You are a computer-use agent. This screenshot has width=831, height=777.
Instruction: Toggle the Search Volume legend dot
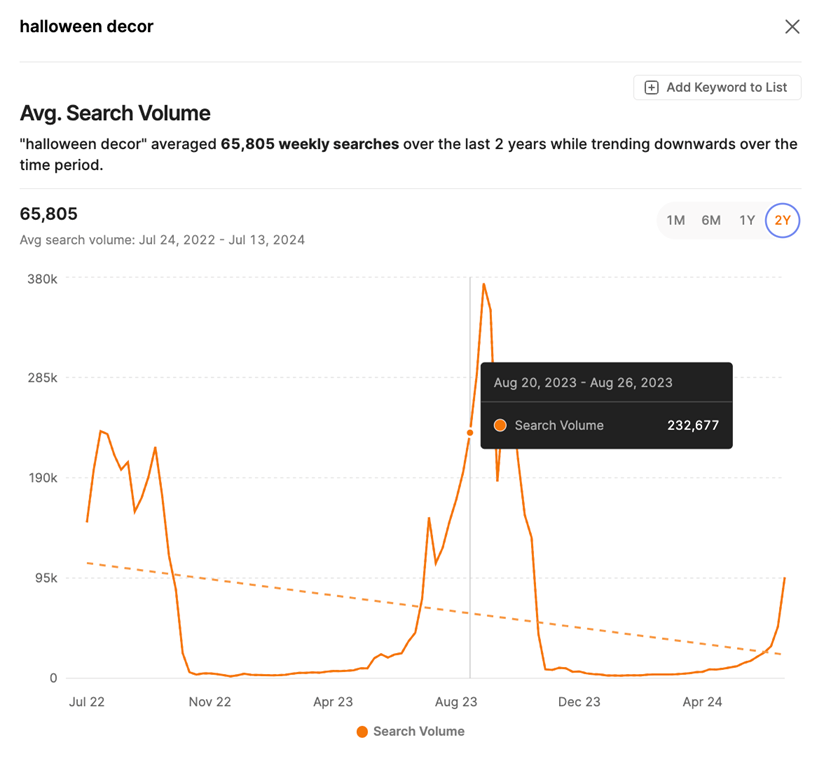(362, 732)
